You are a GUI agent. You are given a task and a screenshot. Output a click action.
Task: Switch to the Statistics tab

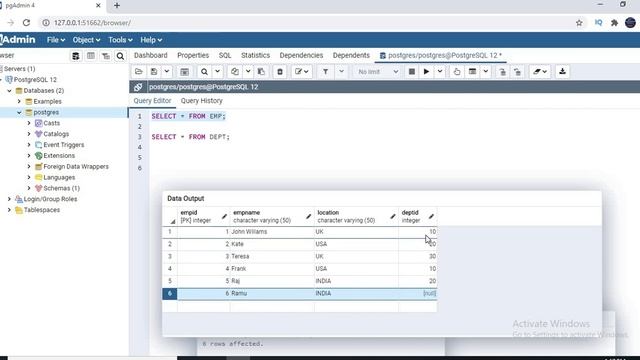(256, 56)
